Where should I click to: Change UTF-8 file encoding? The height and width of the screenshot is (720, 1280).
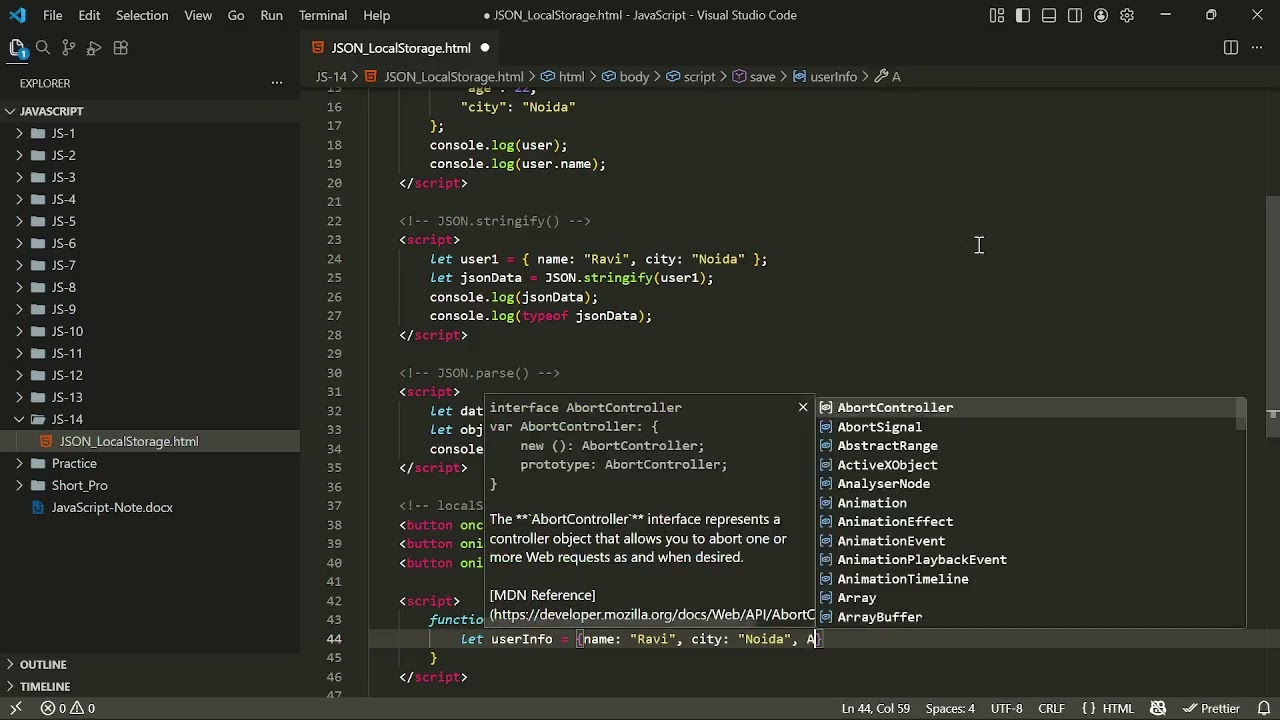point(1006,708)
